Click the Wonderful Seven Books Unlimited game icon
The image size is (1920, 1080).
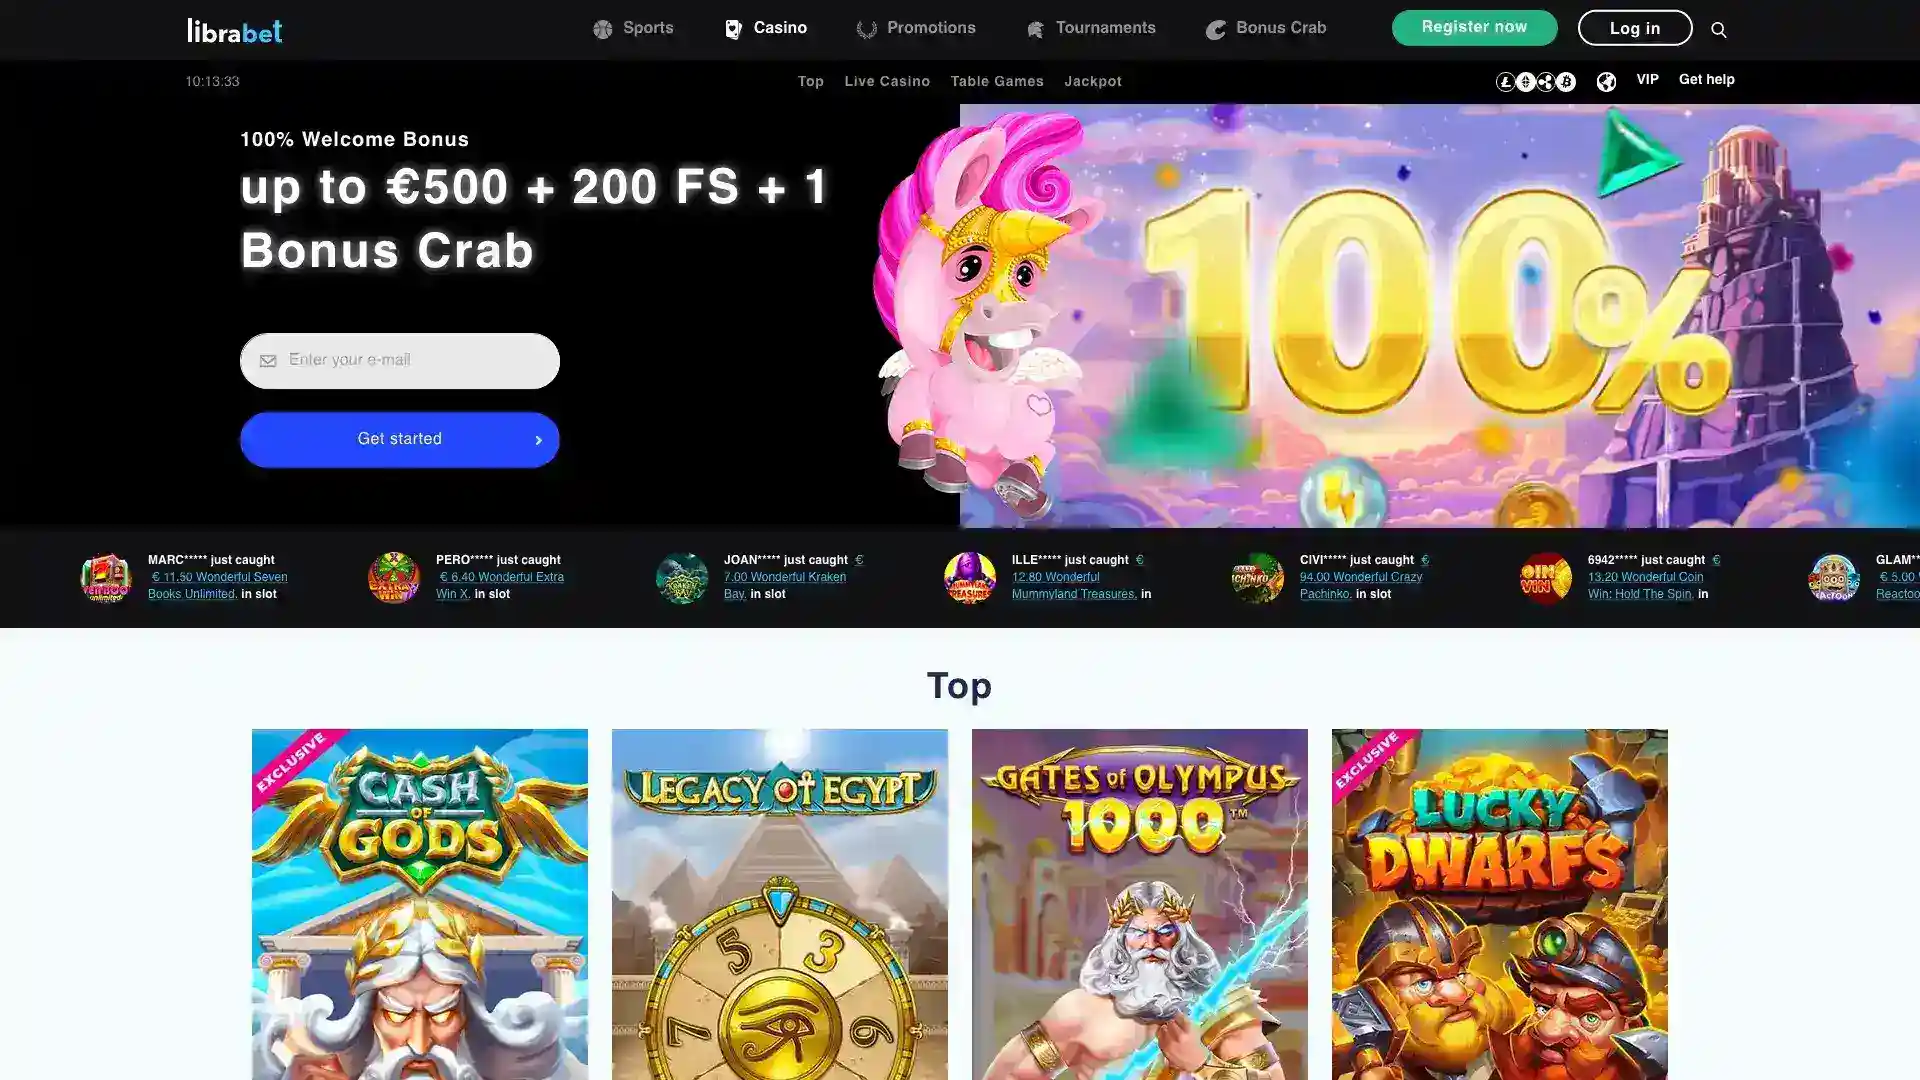[x=106, y=578]
